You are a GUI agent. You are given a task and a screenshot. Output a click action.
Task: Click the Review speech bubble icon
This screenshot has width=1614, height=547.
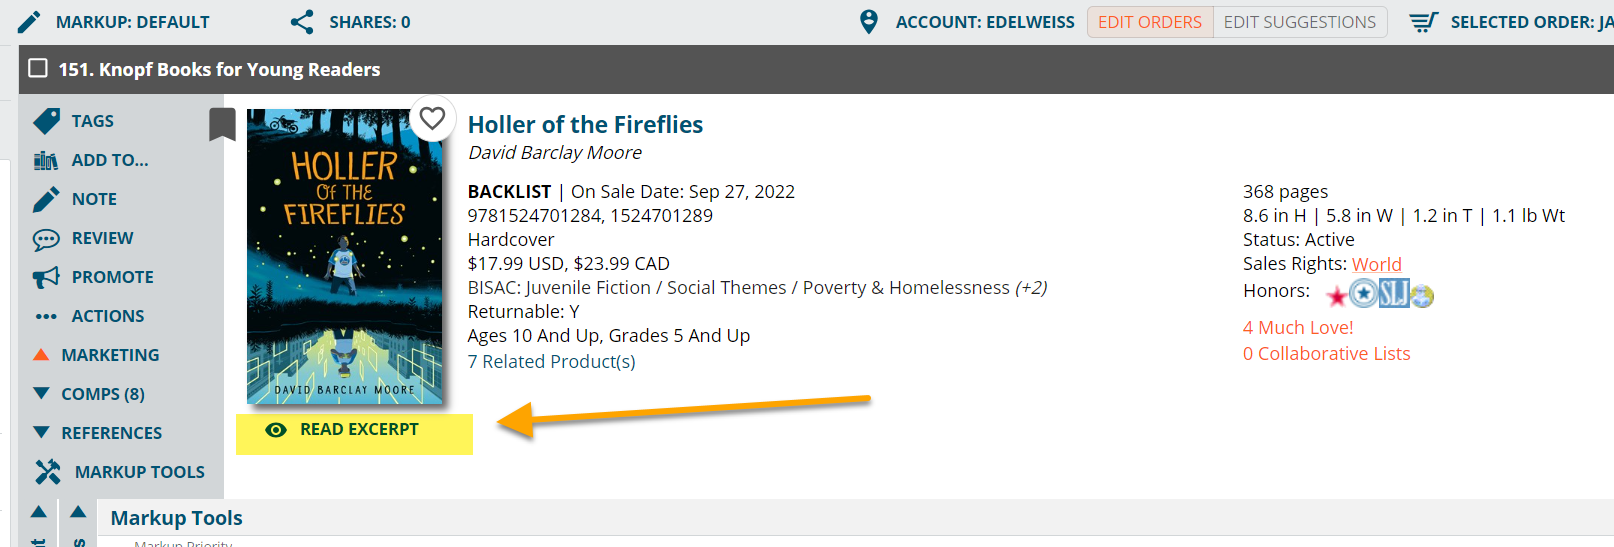46,239
